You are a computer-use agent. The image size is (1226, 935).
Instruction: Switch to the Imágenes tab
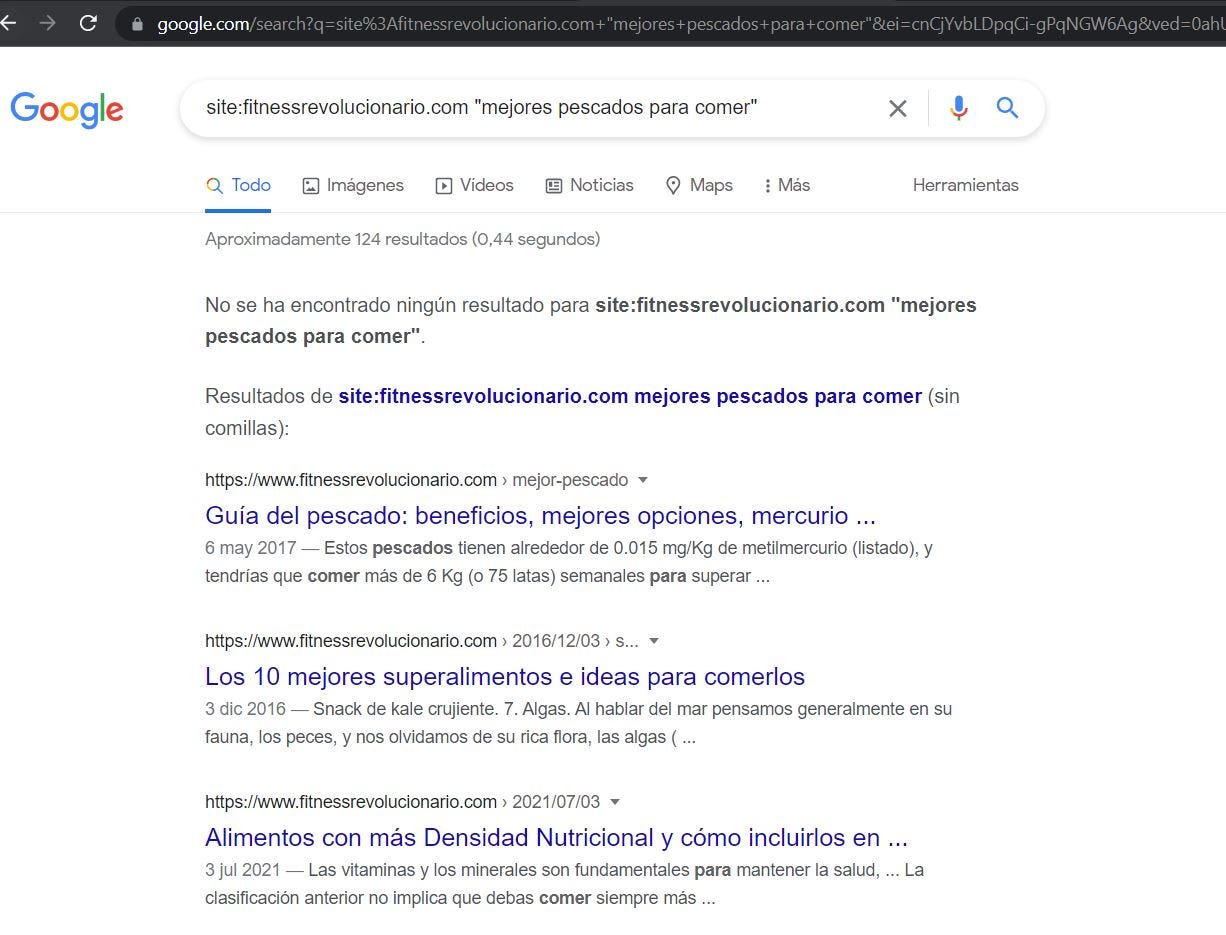353,185
